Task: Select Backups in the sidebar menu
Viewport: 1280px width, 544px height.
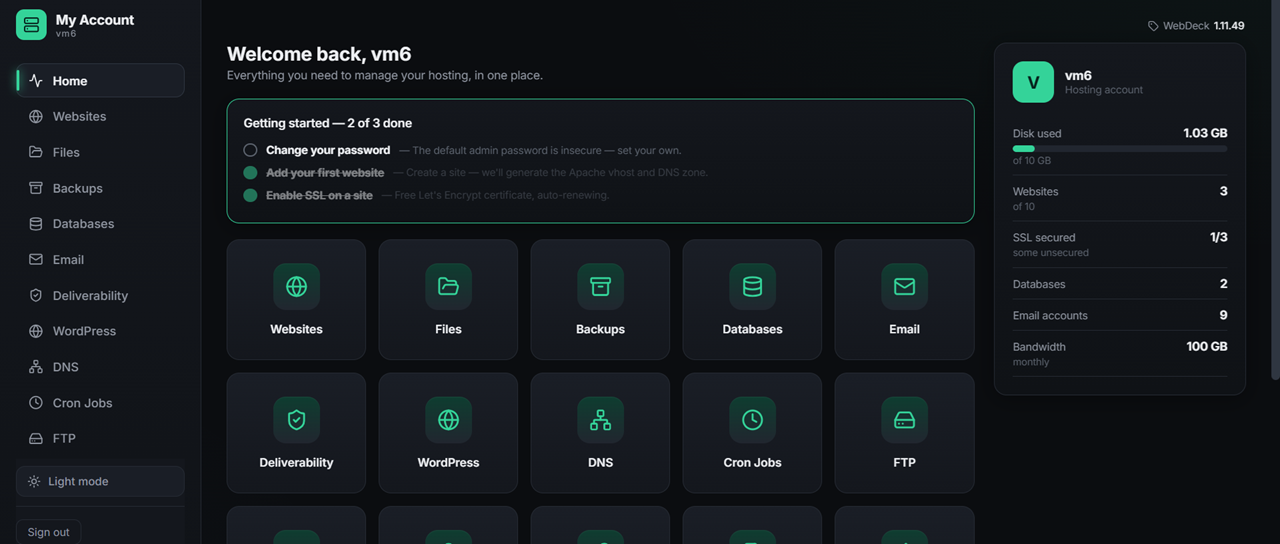Action: click(x=100, y=188)
